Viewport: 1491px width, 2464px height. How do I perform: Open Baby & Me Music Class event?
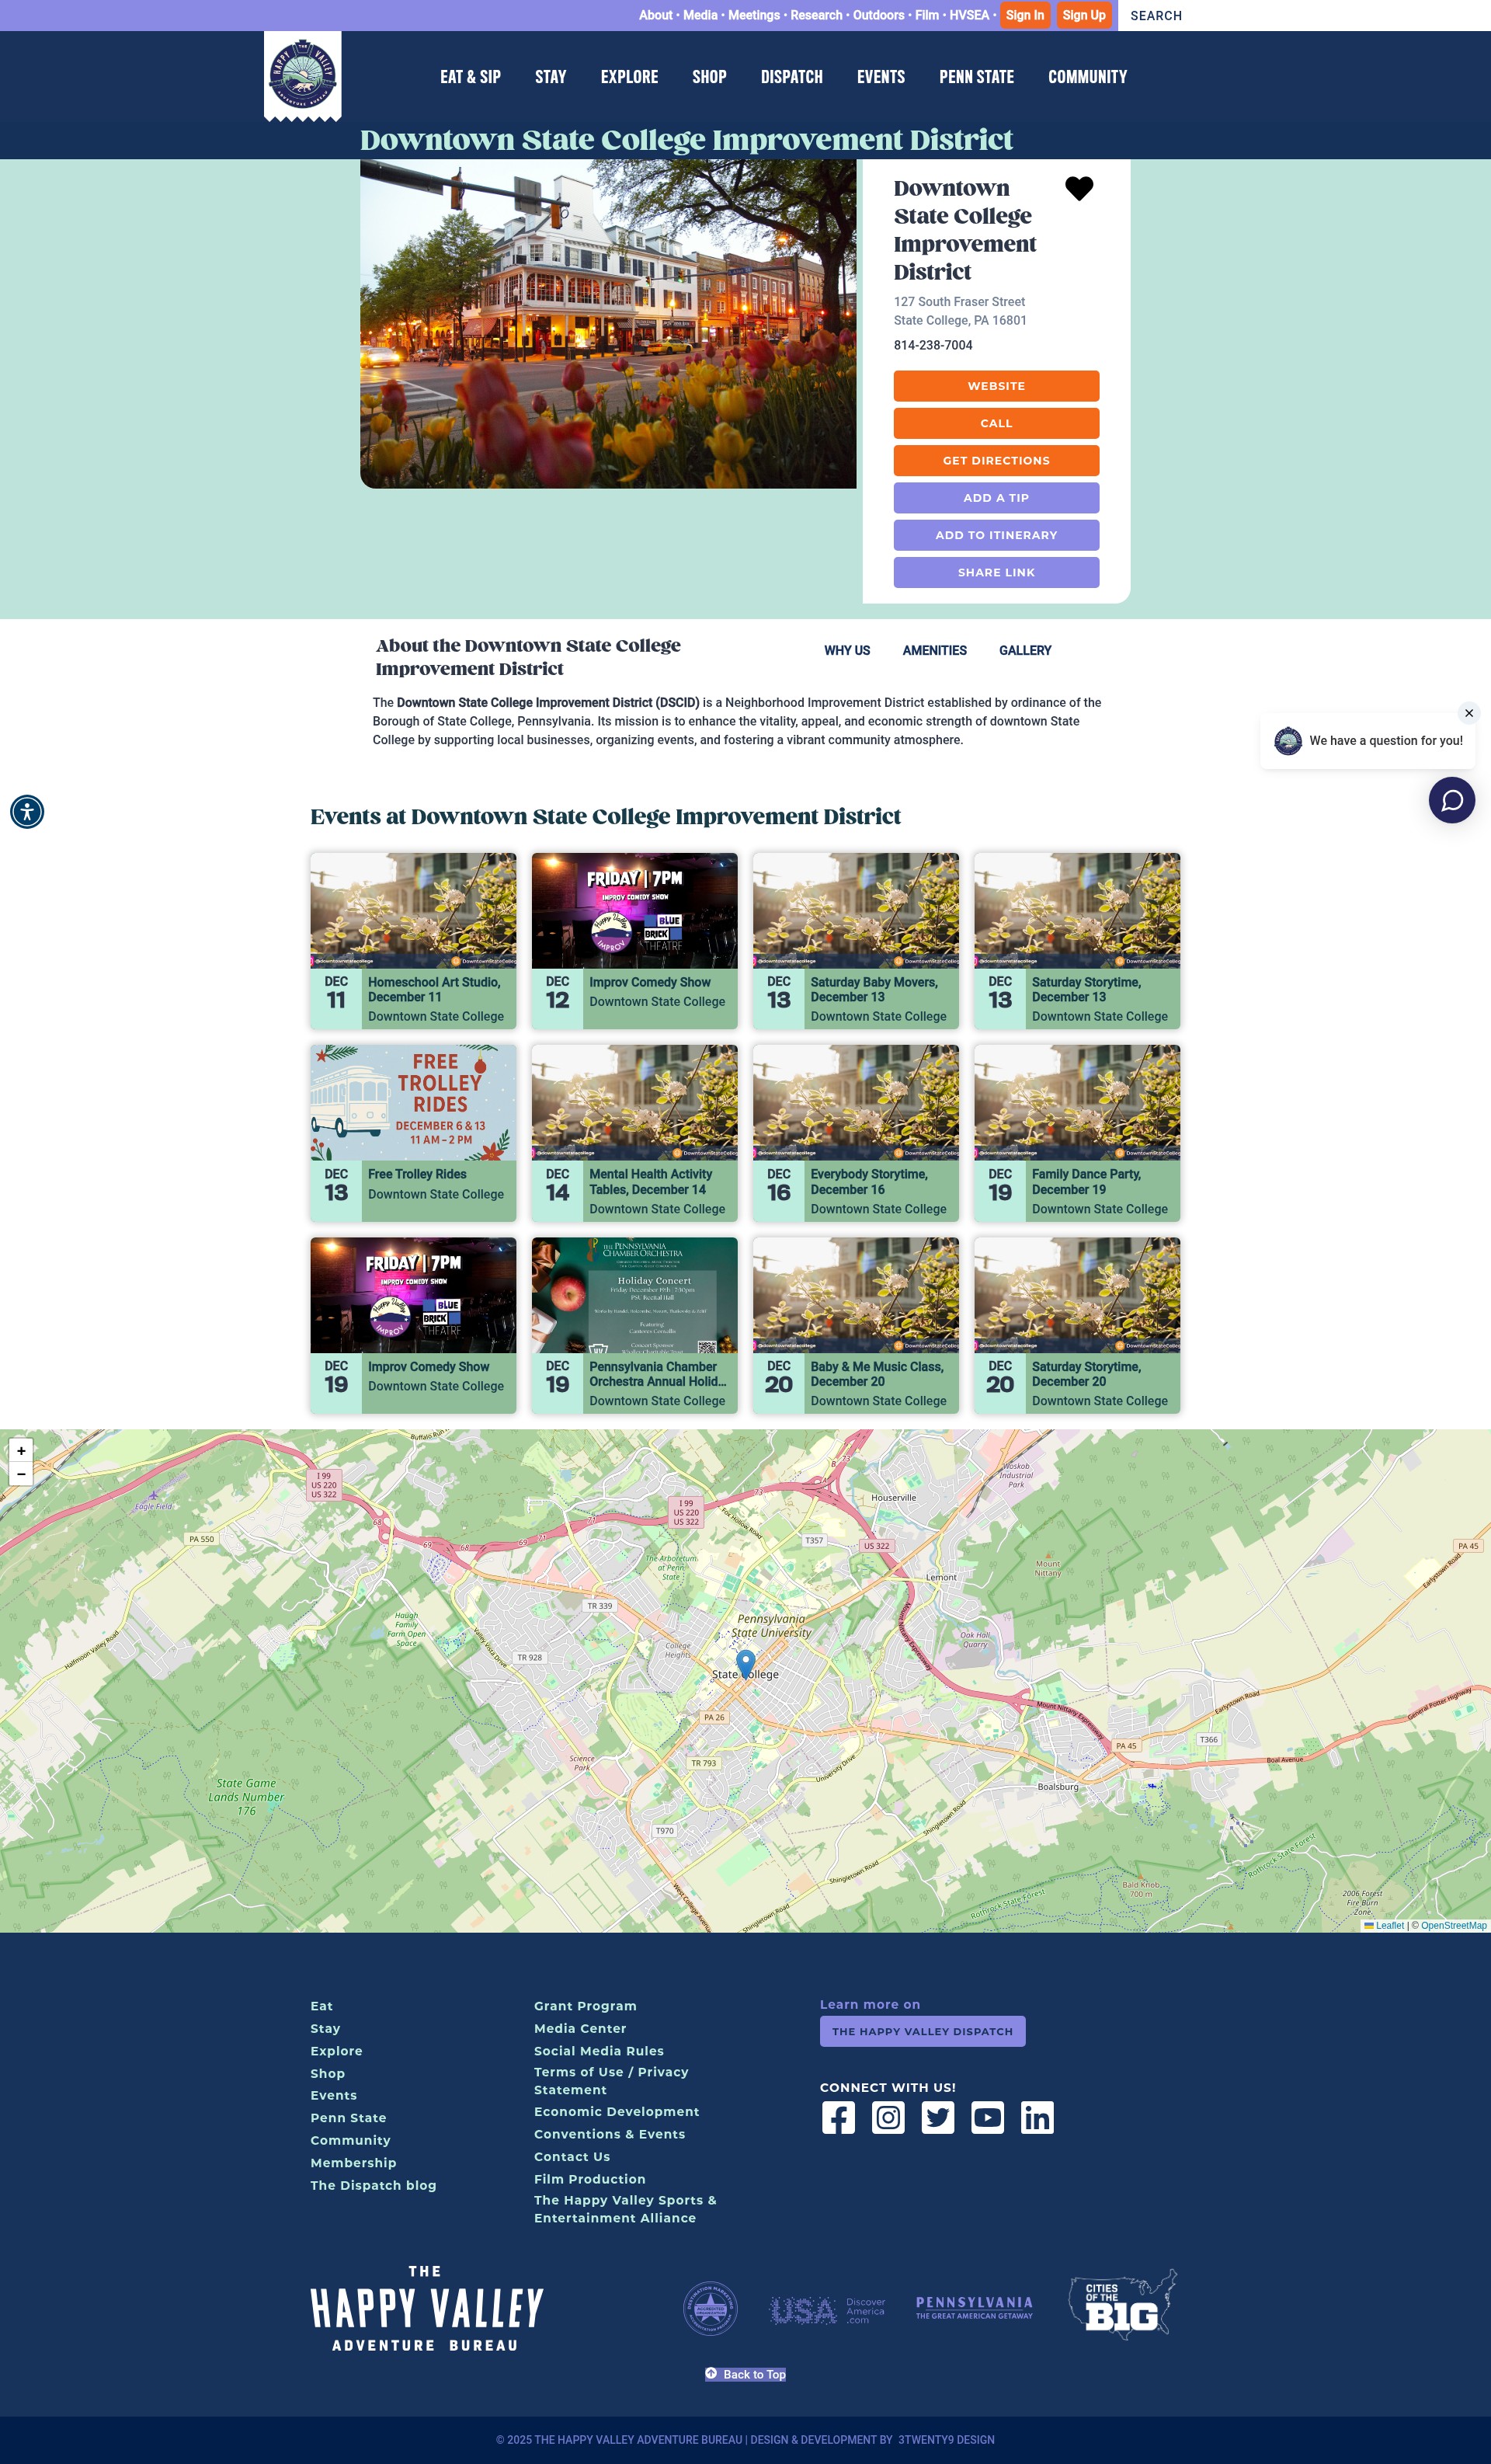pyautogui.click(x=855, y=1325)
